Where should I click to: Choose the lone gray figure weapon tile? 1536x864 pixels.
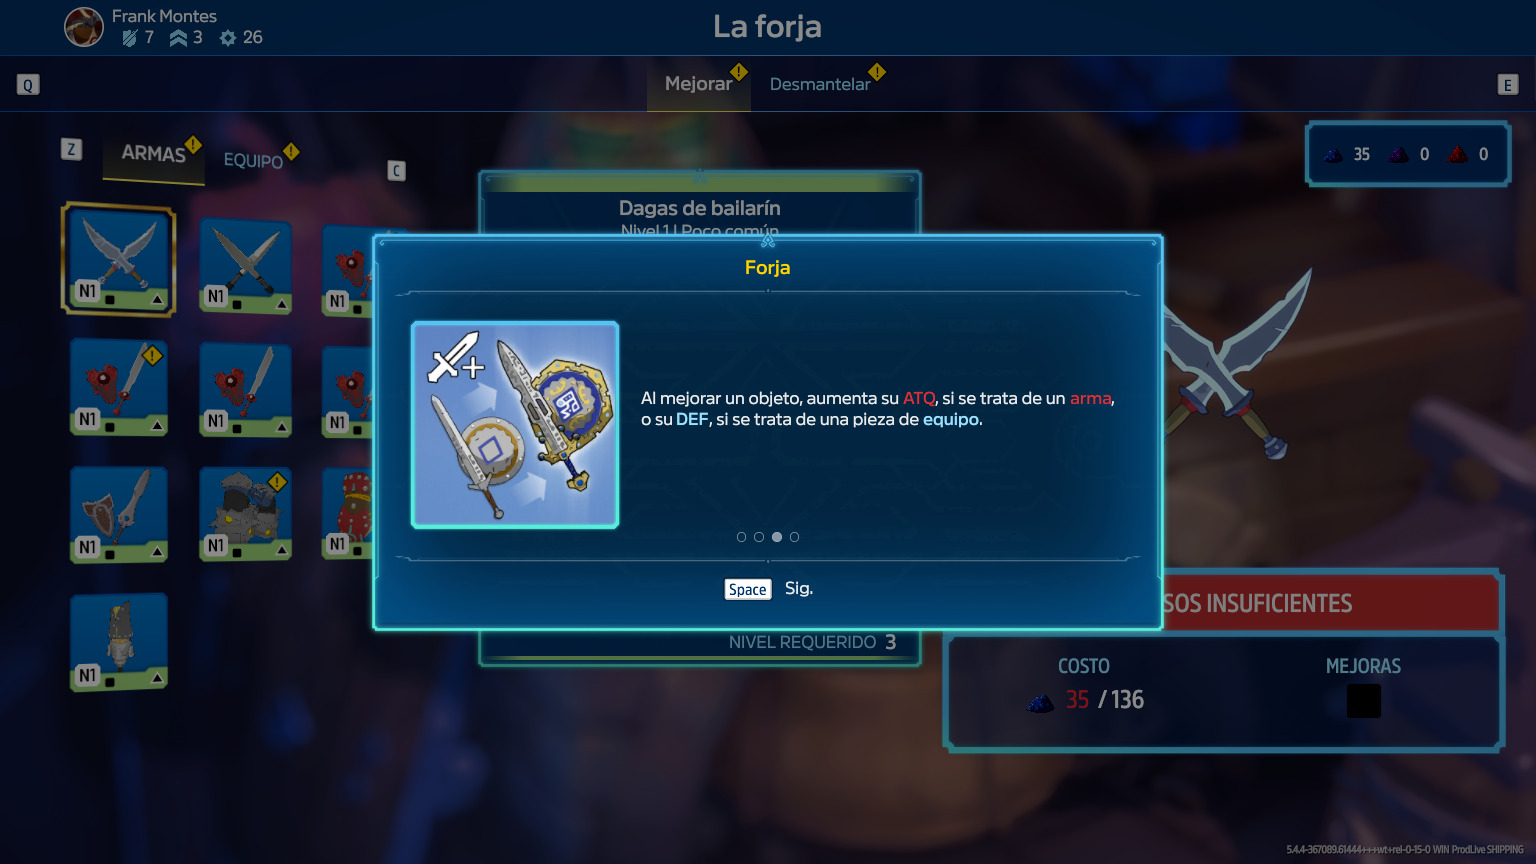119,642
